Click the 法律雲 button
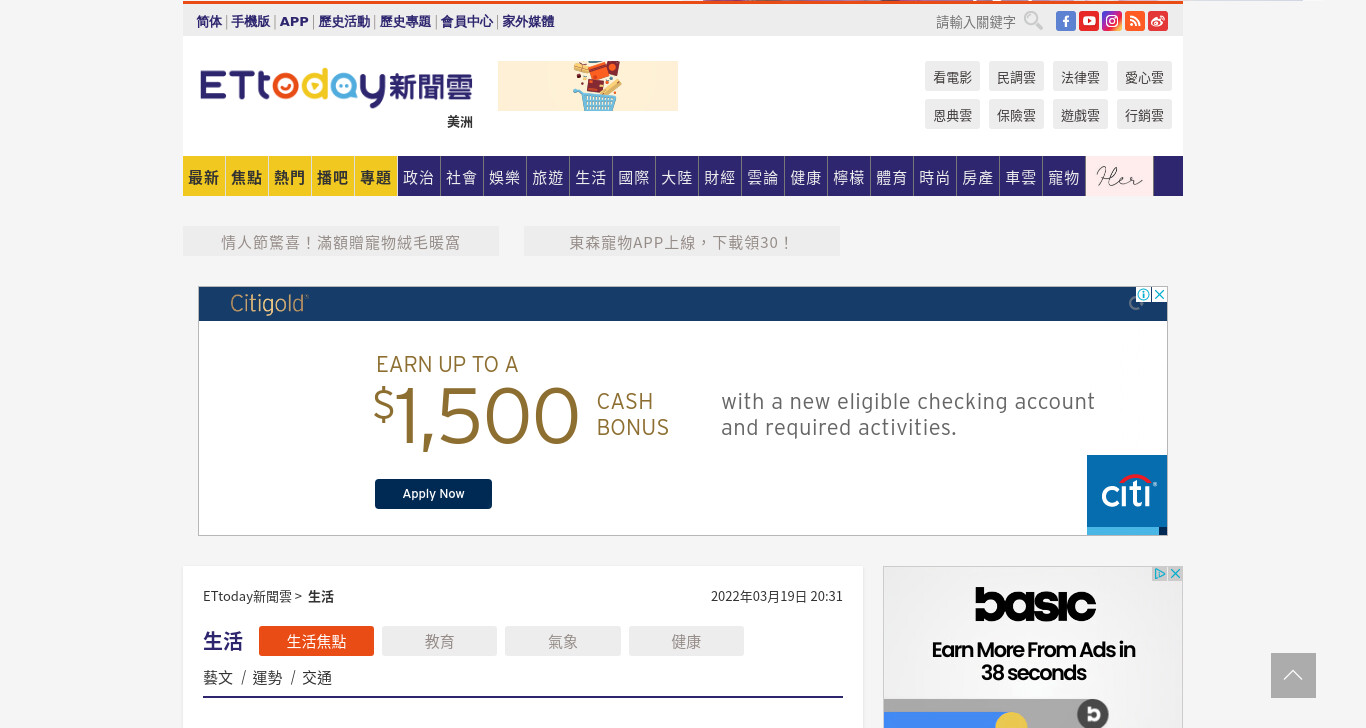The image size is (1366, 728). click(1080, 76)
